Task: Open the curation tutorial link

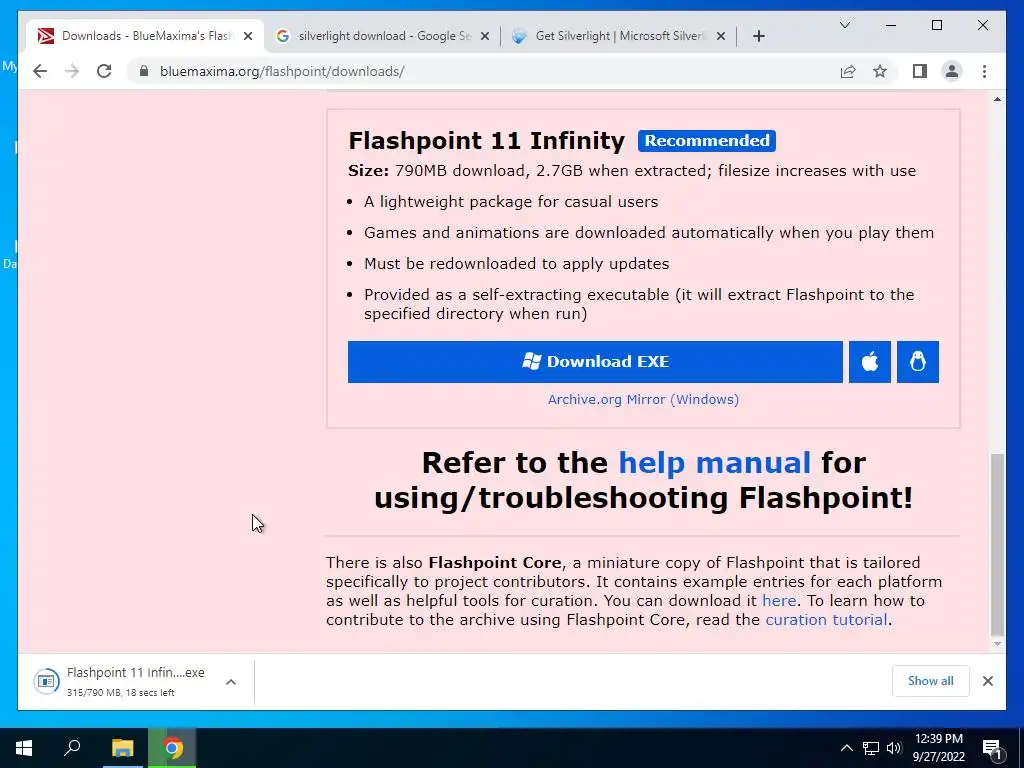Action: (826, 619)
